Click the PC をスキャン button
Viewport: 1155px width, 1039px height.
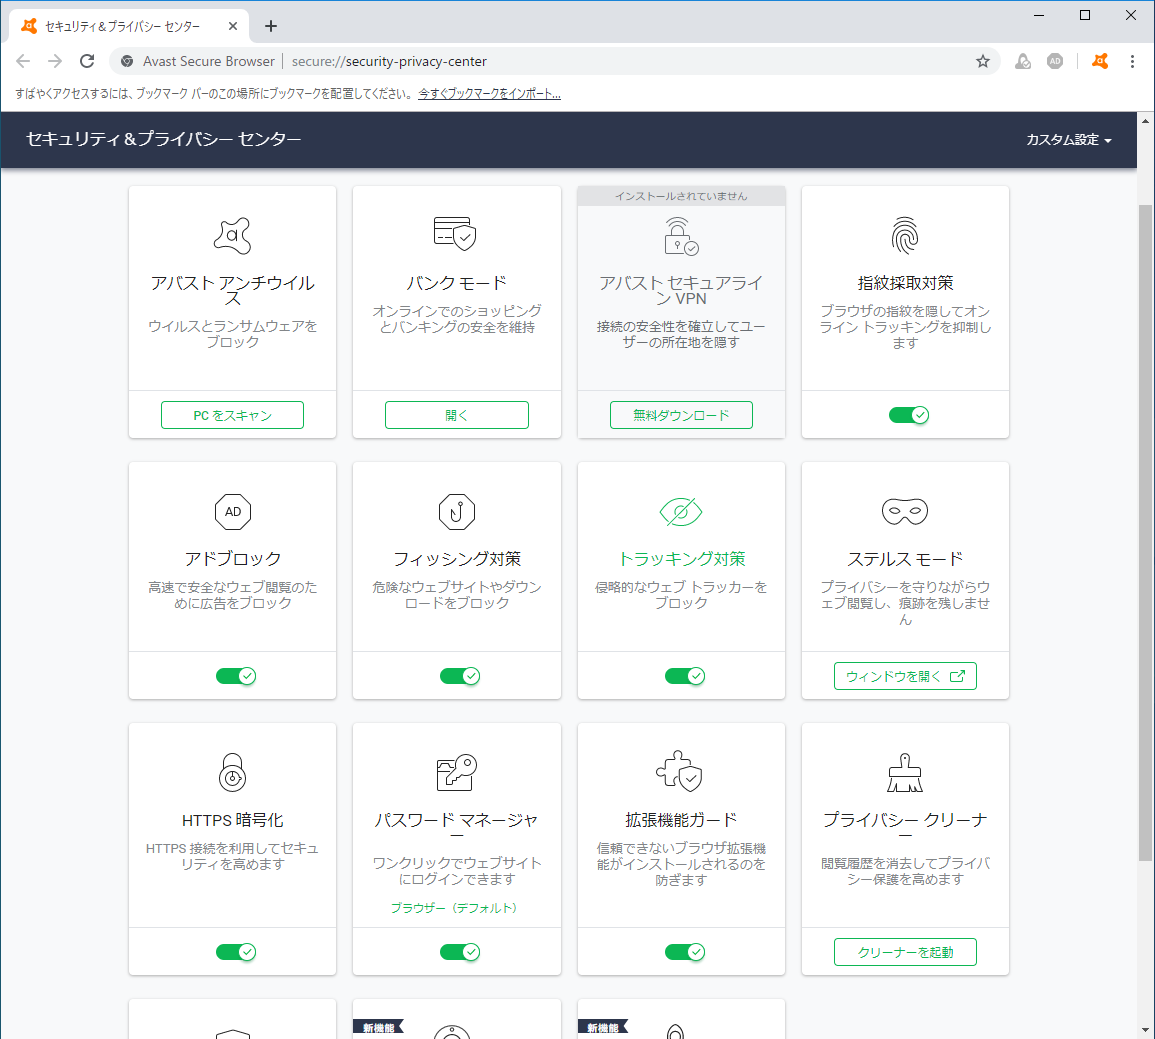pos(232,415)
